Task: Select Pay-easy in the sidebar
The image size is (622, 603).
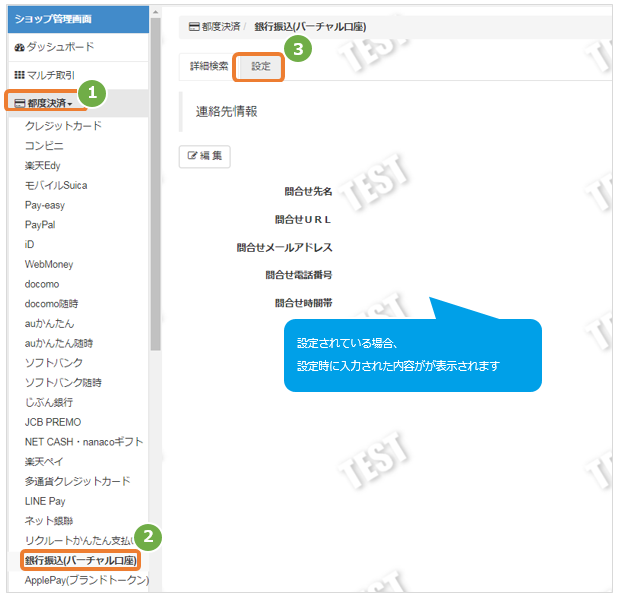Action: pyautogui.click(x=44, y=205)
